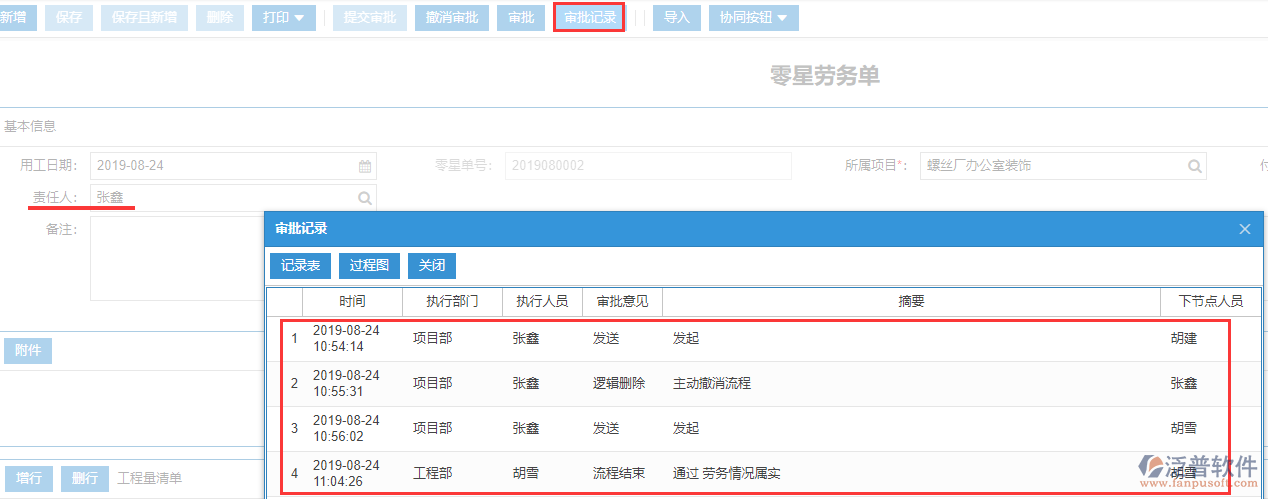Click the 删行 button
The height and width of the screenshot is (499, 1268).
[85, 478]
